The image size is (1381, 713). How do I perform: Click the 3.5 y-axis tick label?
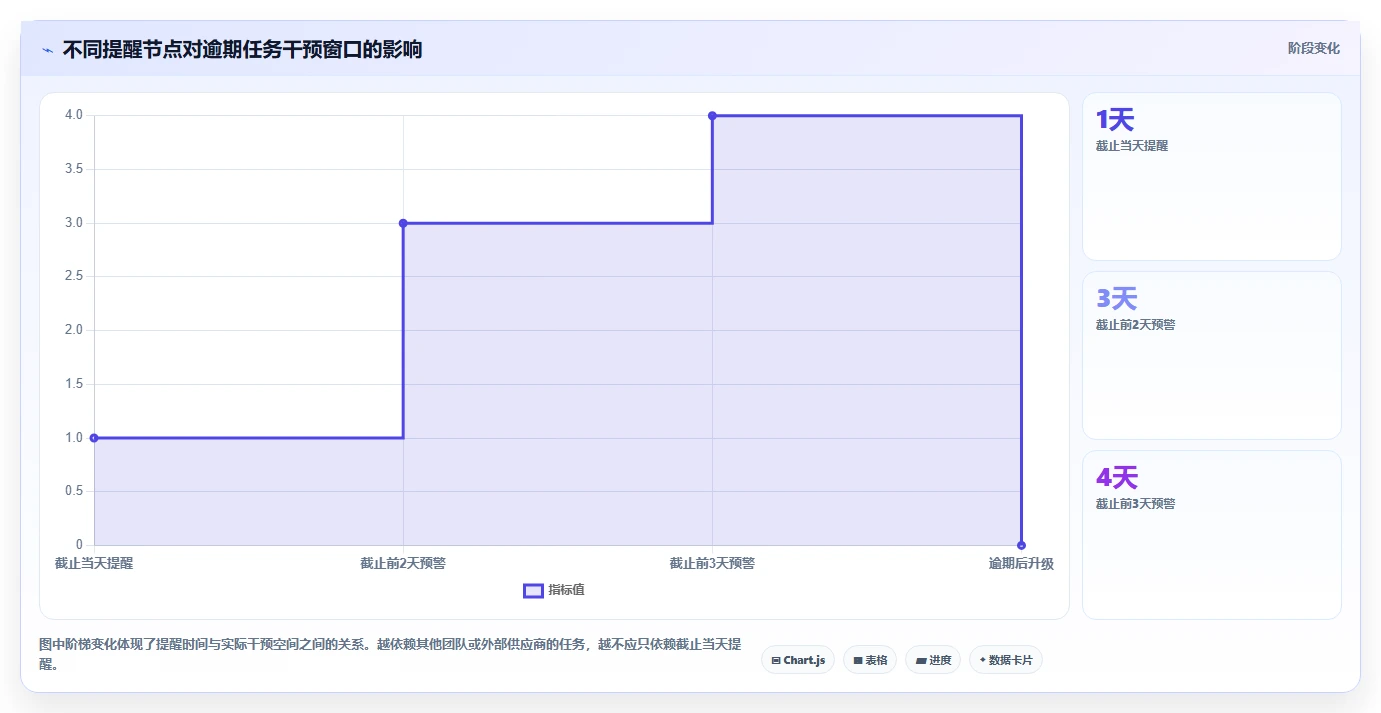coord(74,169)
